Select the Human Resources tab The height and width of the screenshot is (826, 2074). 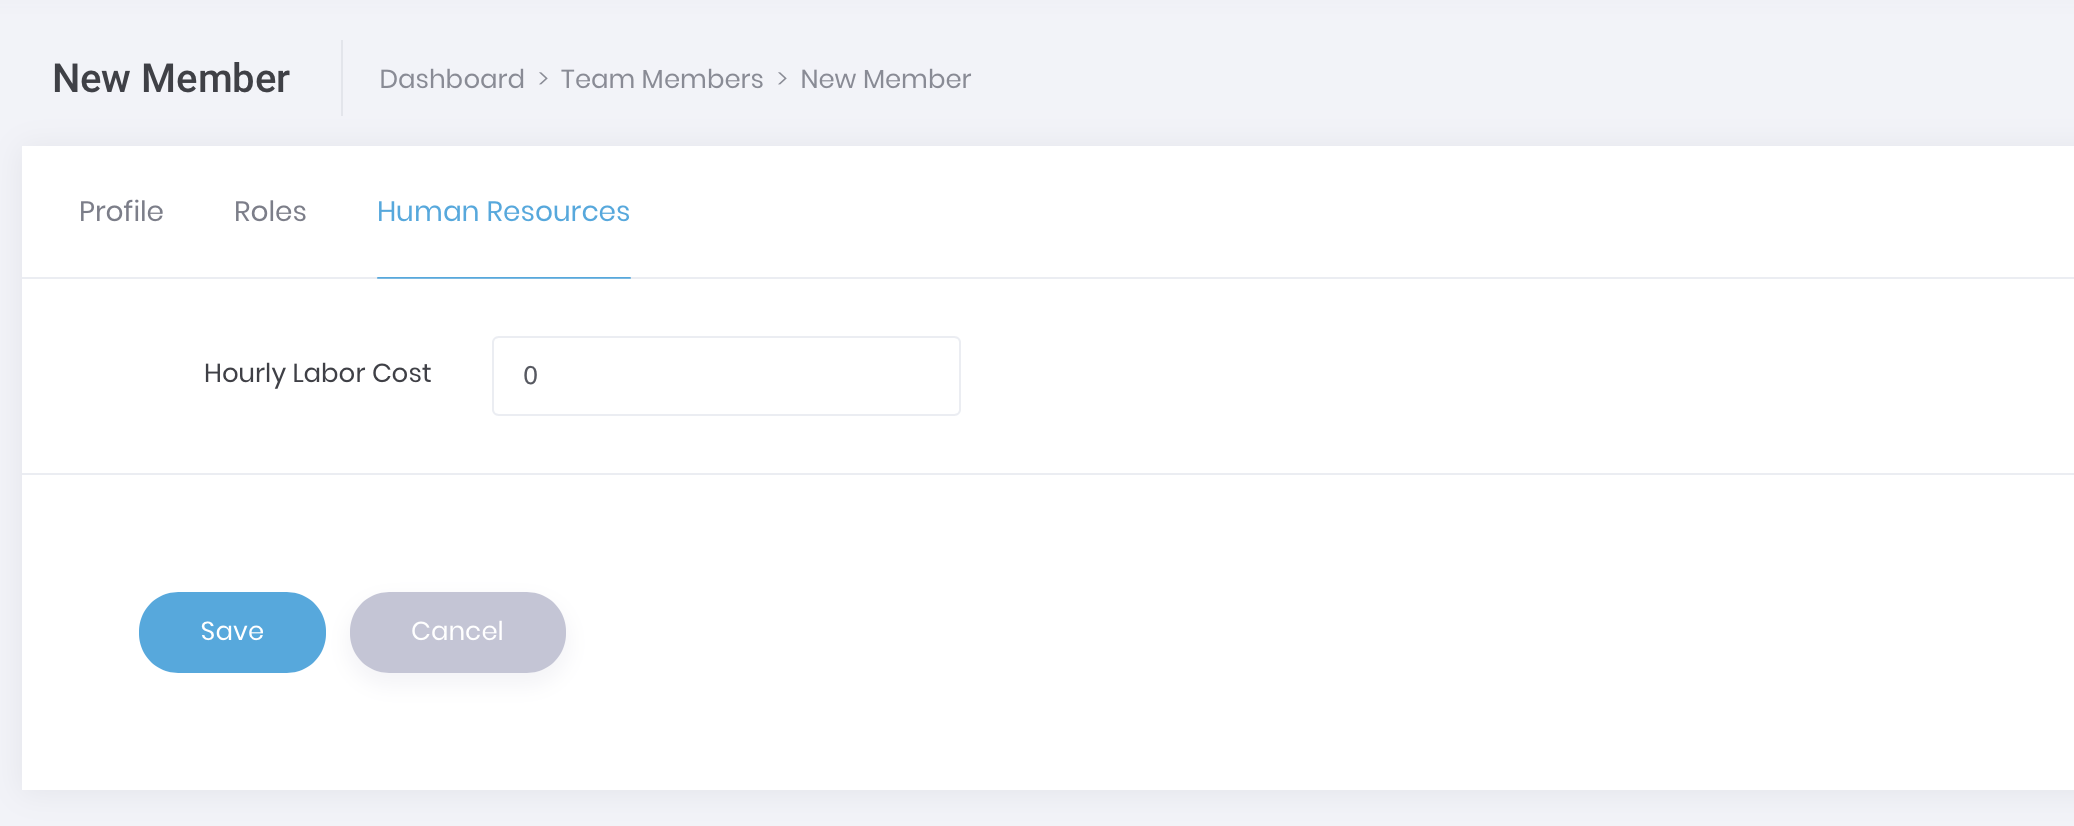pos(503,212)
